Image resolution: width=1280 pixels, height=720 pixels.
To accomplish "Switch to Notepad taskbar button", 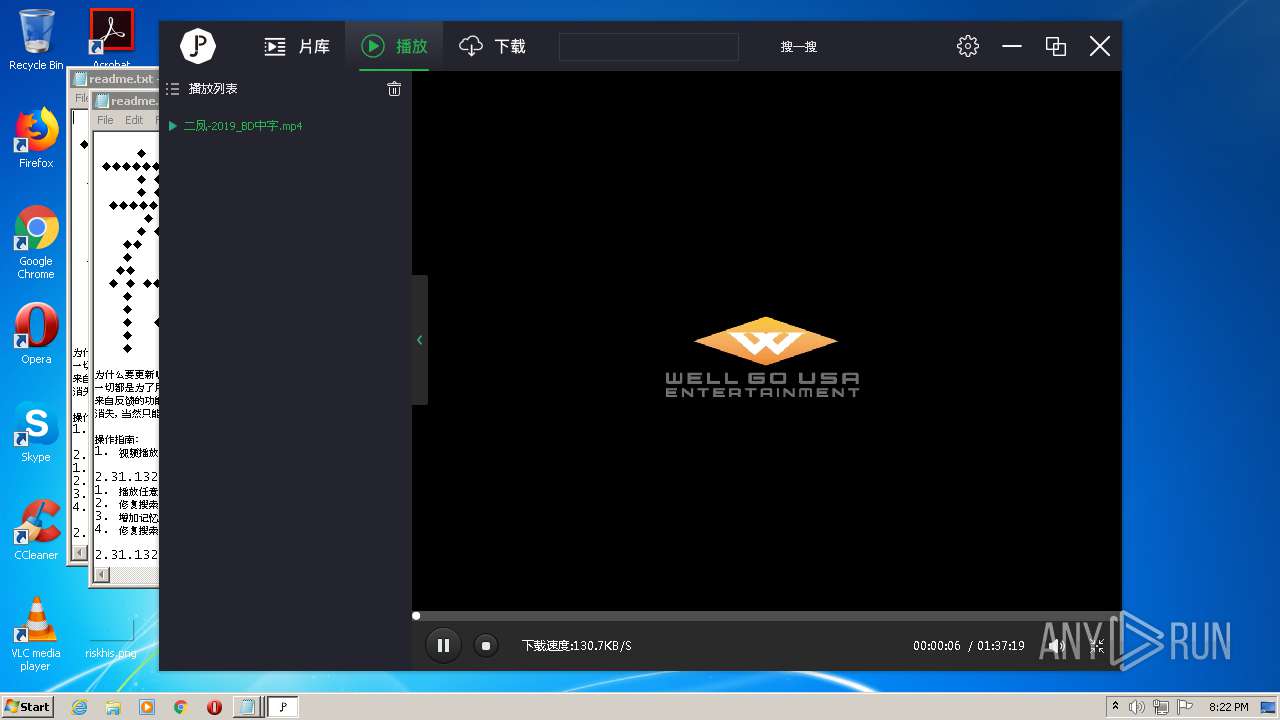I will point(247,707).
